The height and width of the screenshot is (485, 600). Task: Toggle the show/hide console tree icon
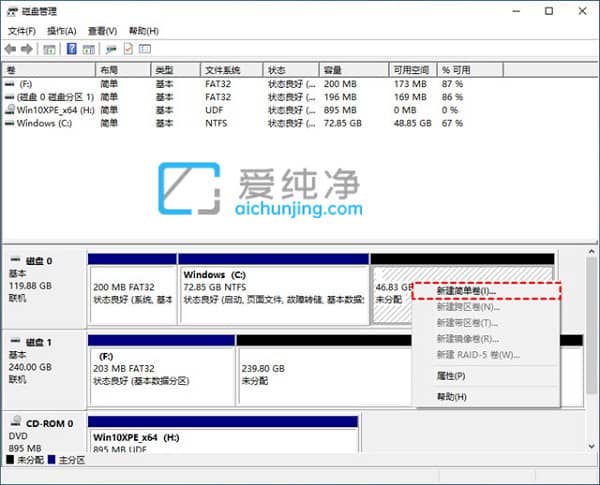(x=49, y=49)
